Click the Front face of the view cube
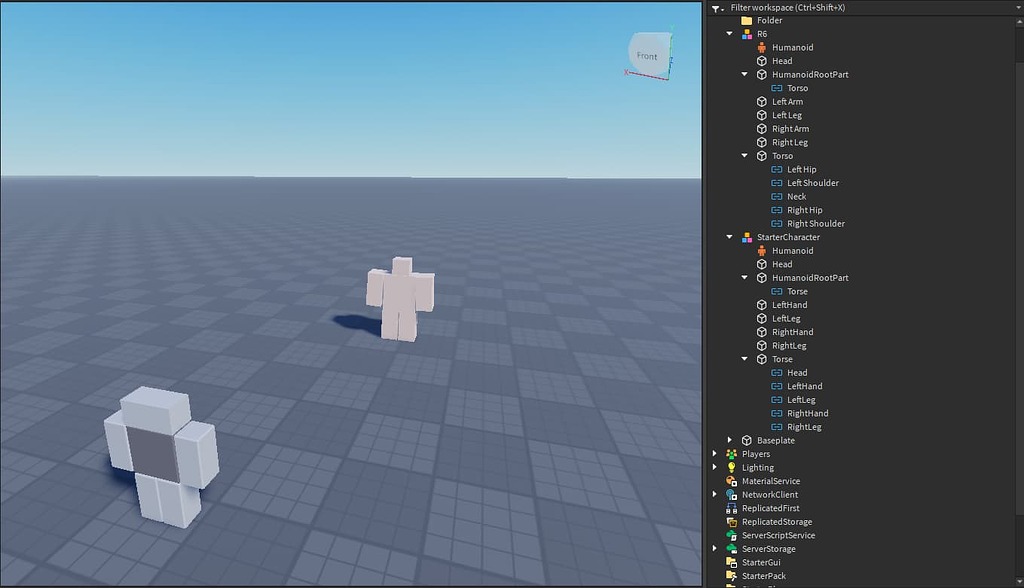This screenshot has height=588, width=1024. tap(646, 55)
